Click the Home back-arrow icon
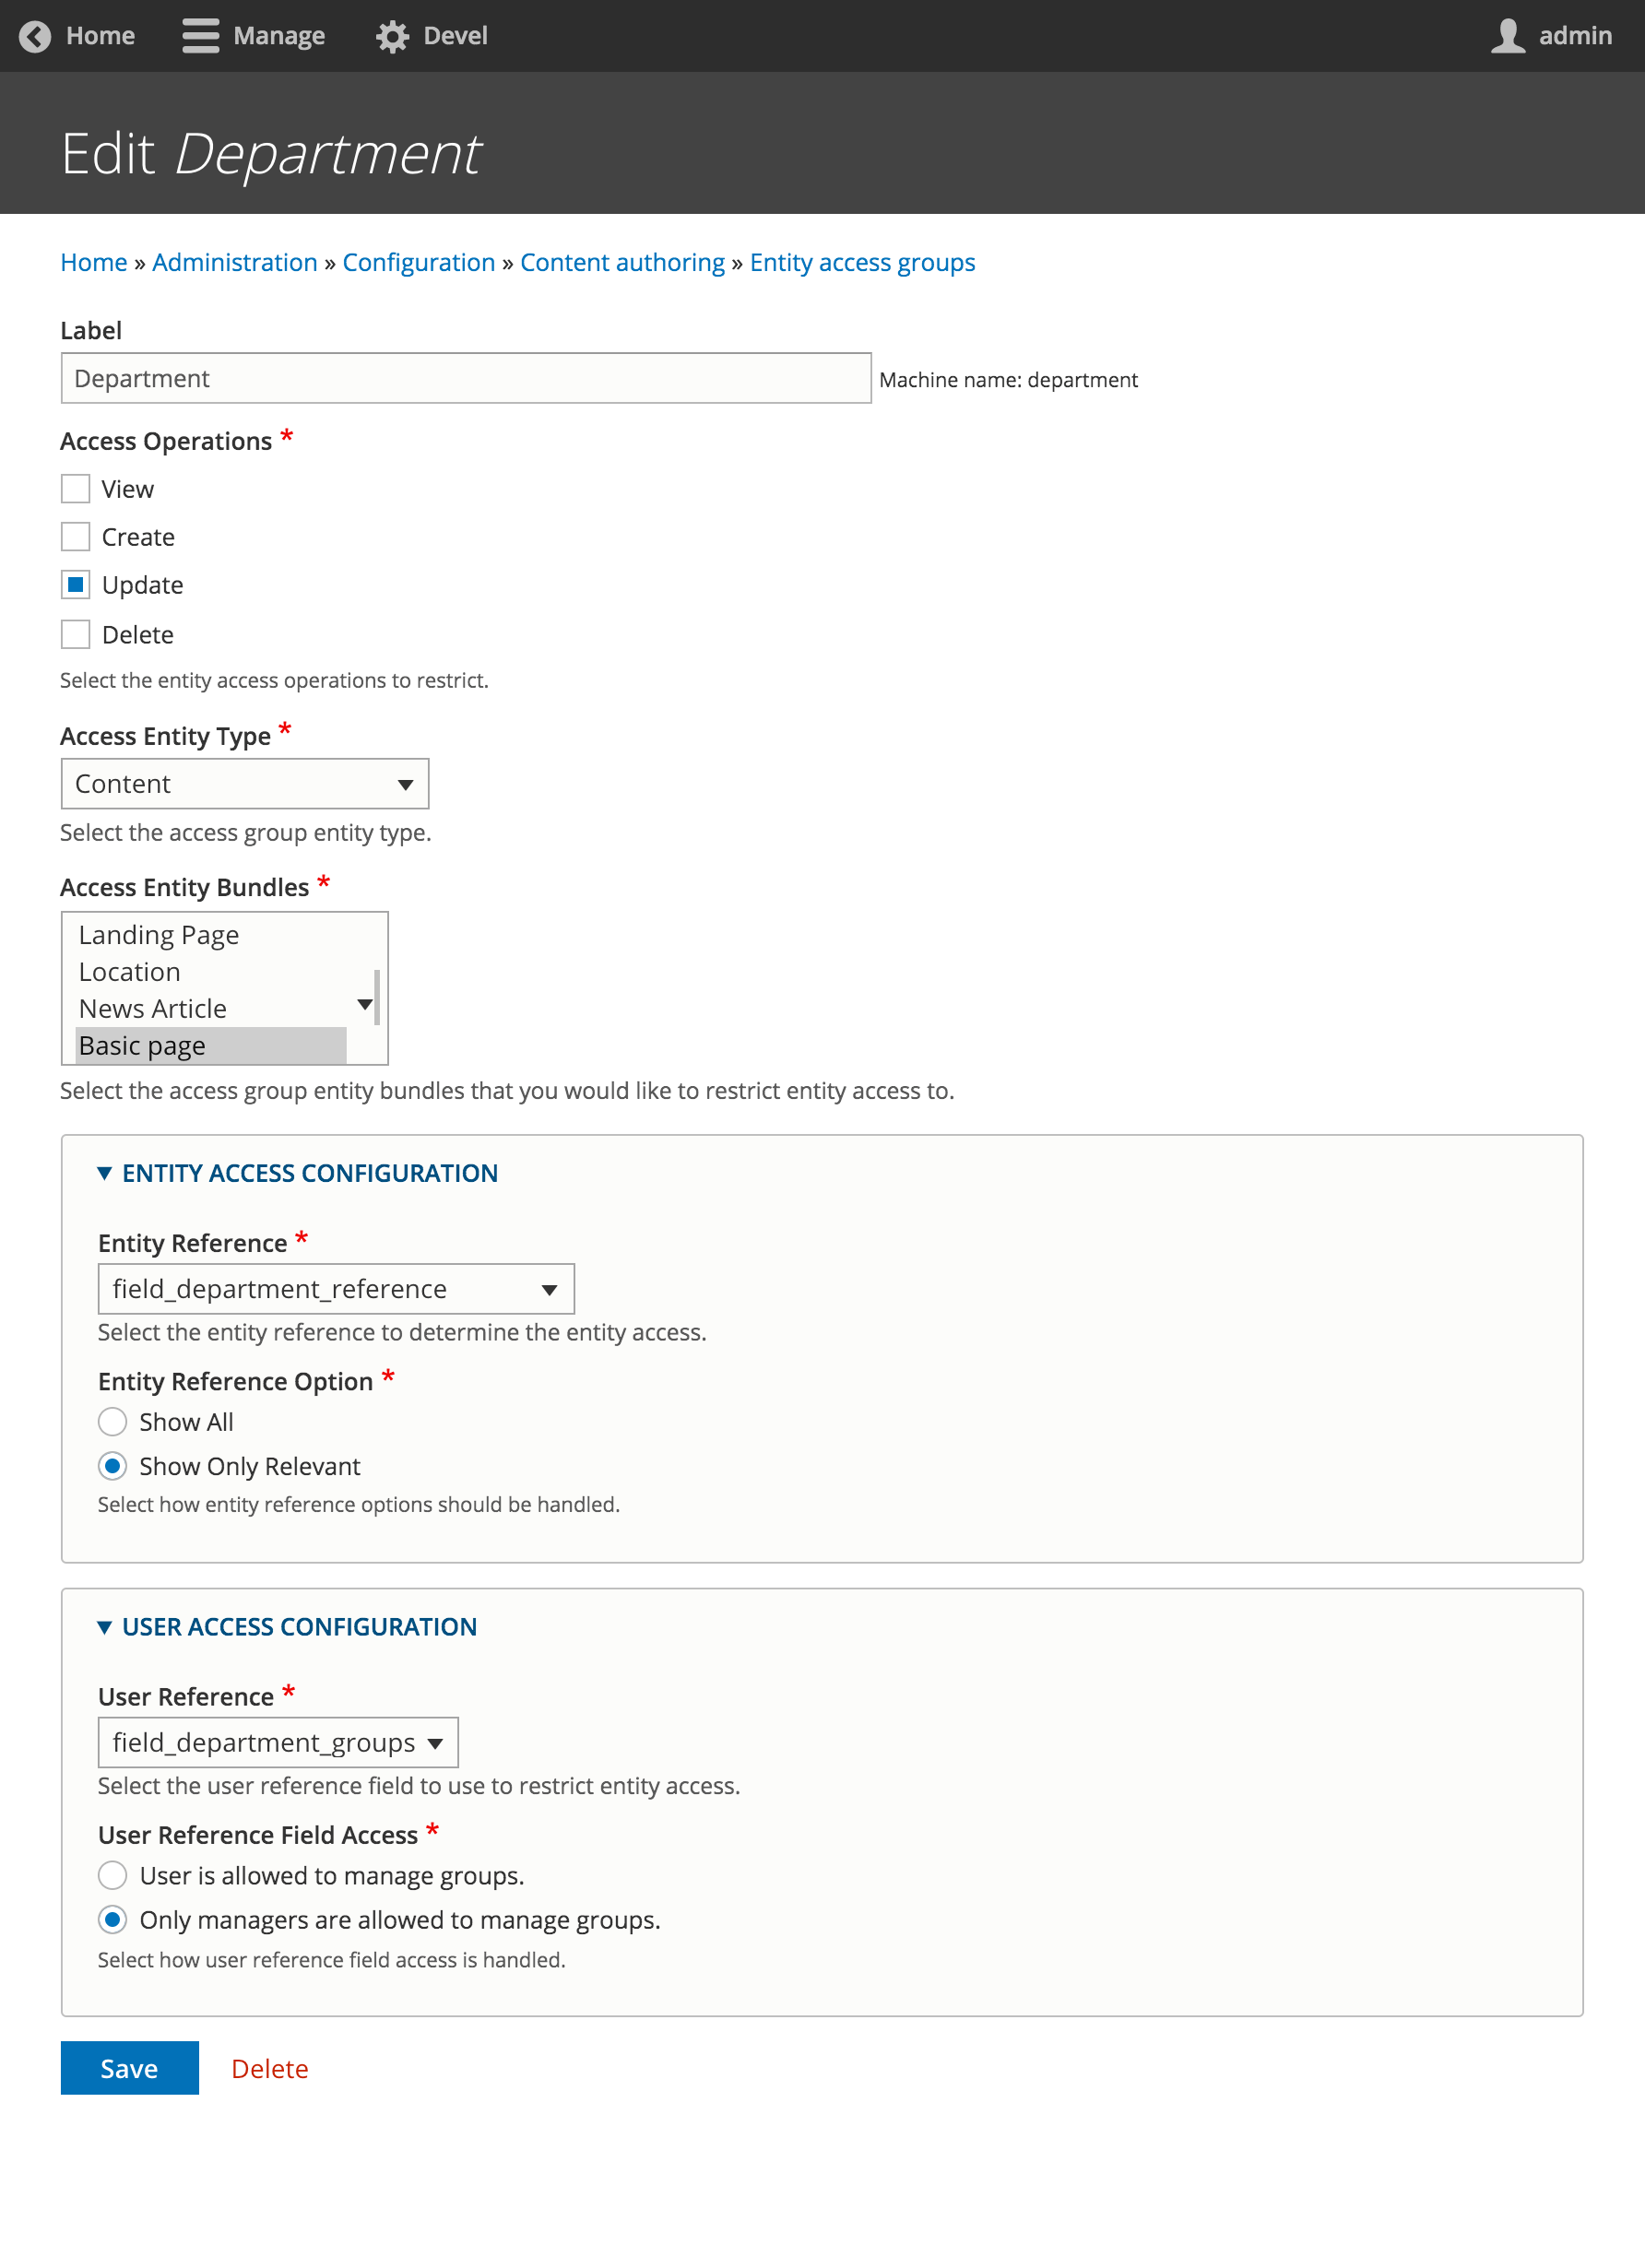 [35, 36]
